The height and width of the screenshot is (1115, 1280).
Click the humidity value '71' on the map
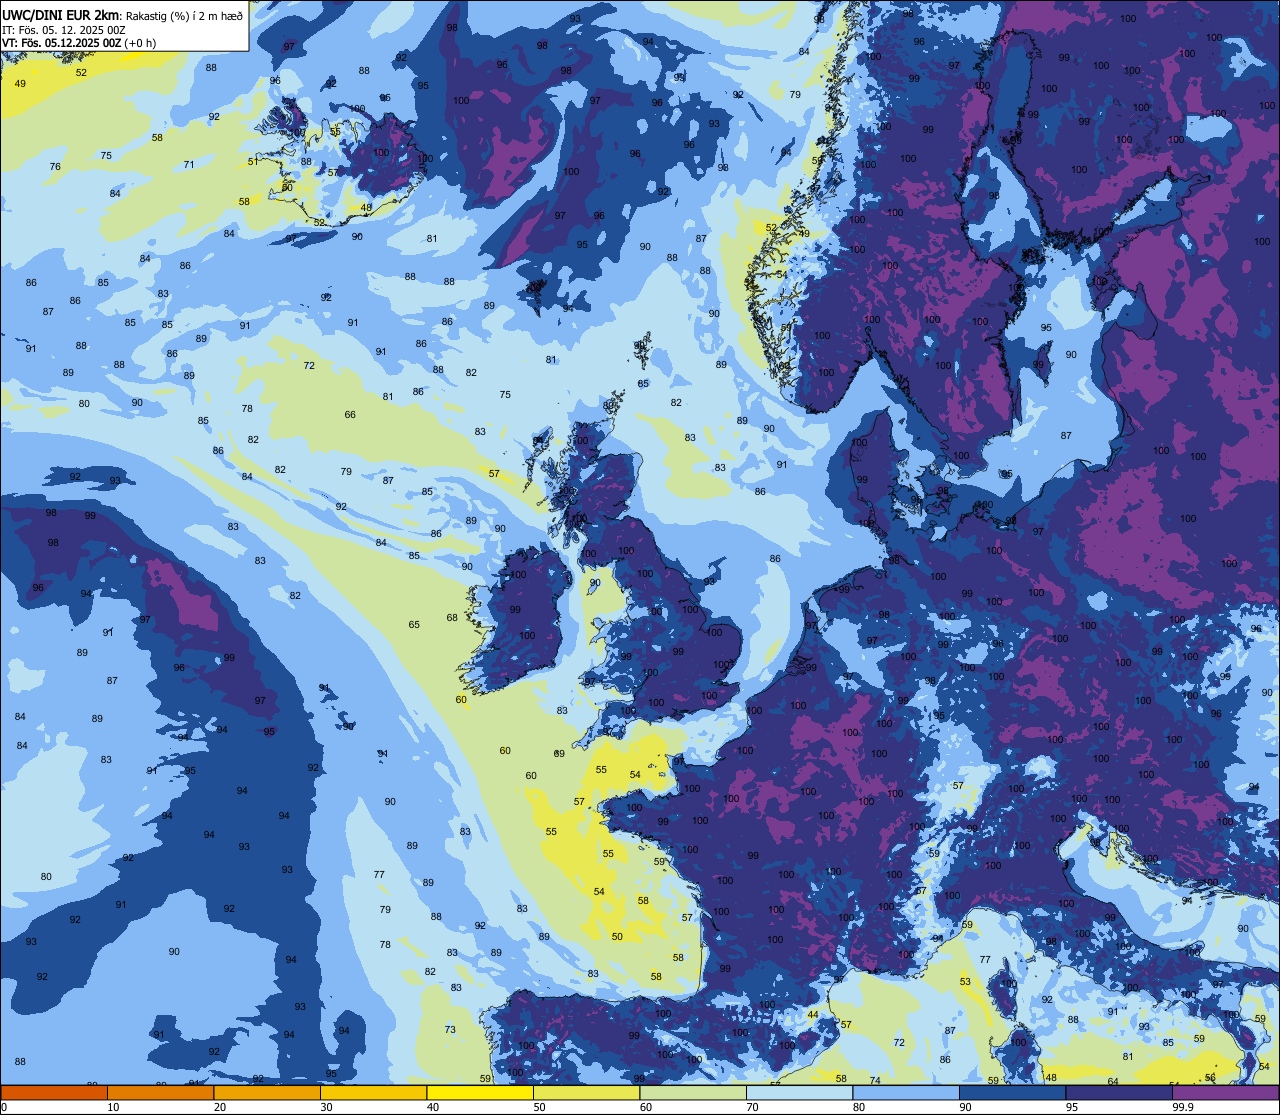189,164
